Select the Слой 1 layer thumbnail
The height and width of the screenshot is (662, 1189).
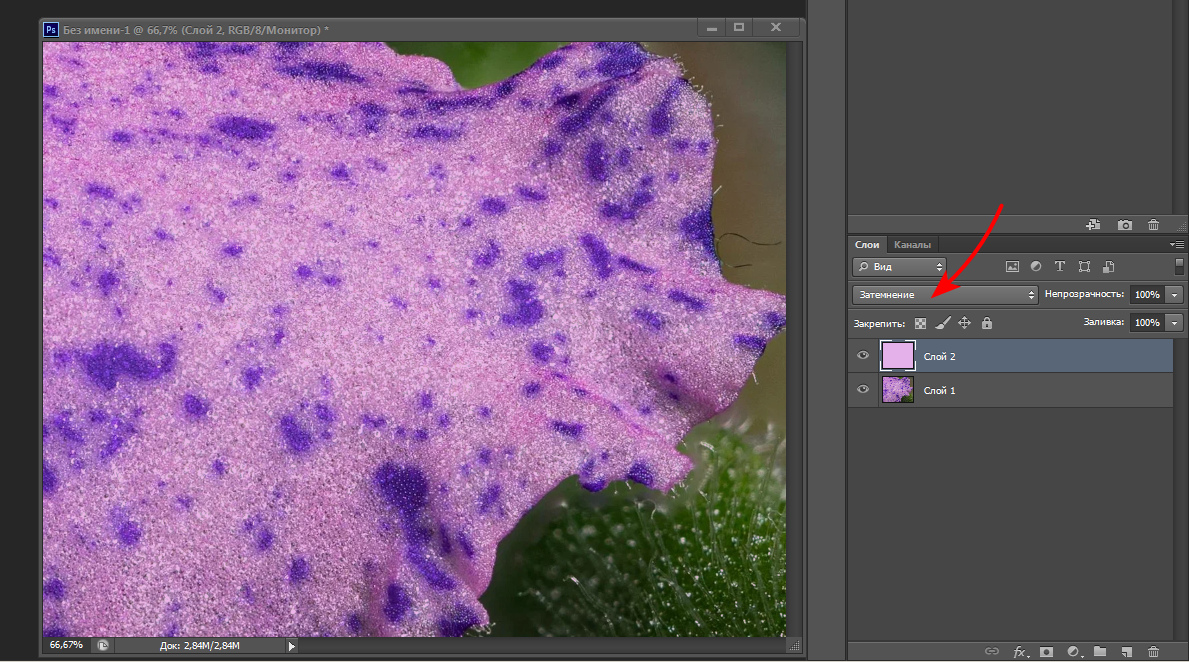pos(898,390)
